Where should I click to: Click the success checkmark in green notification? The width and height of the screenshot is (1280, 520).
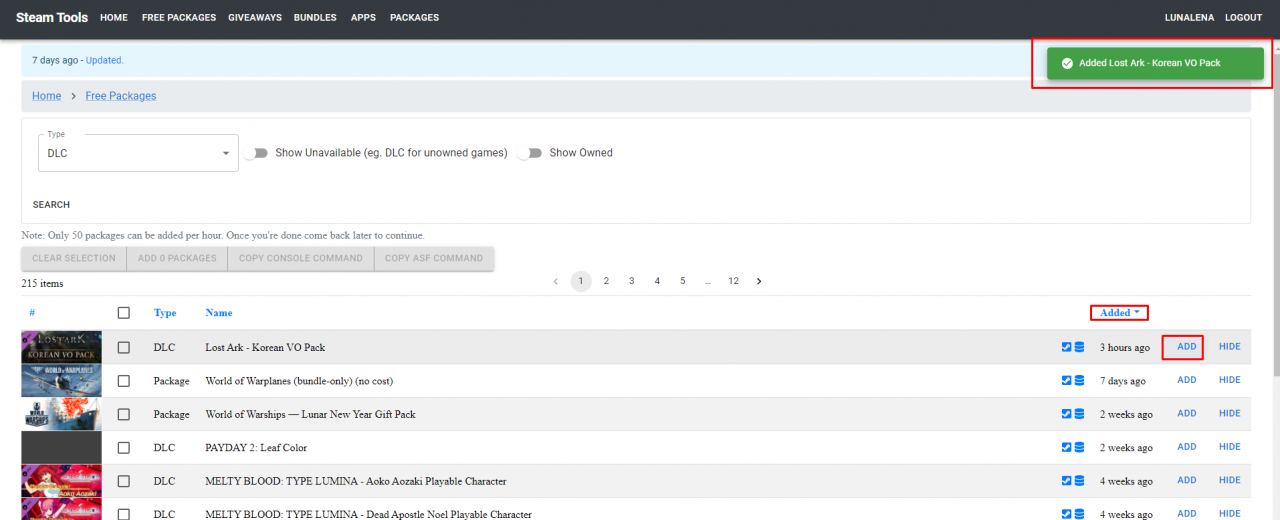click(x=1067, y=63)
